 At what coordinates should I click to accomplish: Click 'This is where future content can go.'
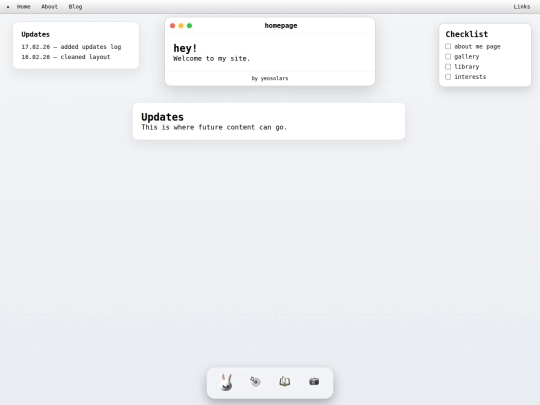click(x=214, y=127)
